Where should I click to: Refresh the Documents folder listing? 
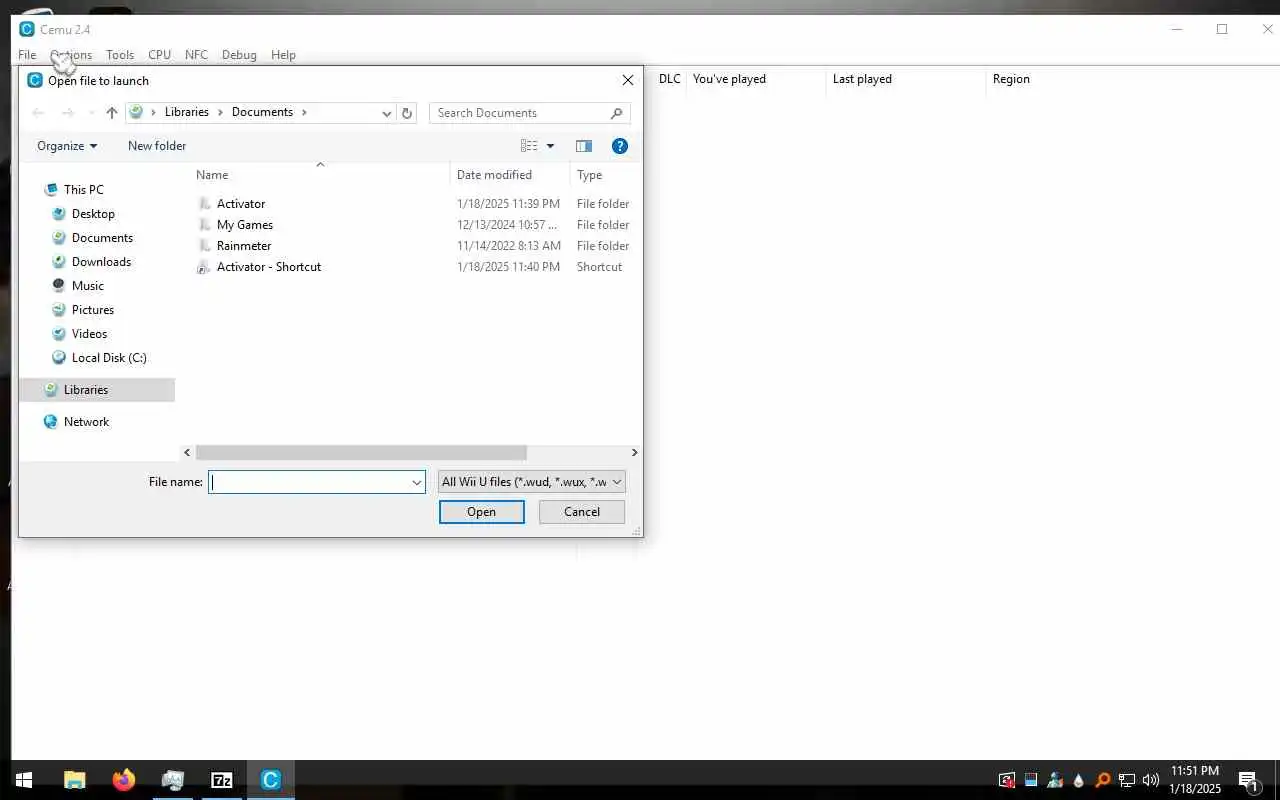pos(407,113)
